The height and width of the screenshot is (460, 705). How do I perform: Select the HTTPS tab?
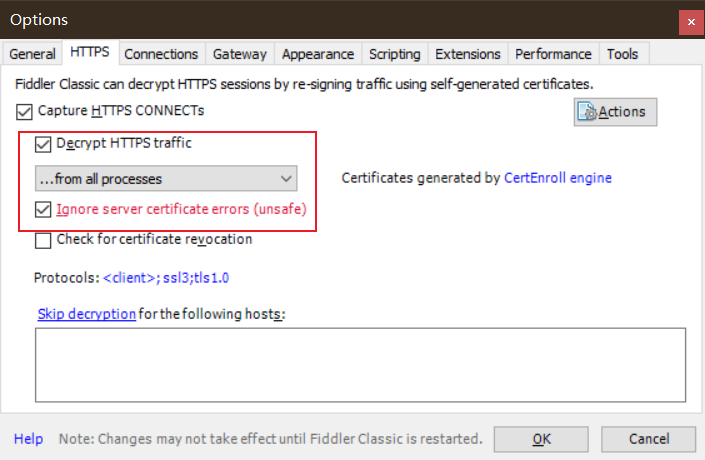tap(90, 53)
